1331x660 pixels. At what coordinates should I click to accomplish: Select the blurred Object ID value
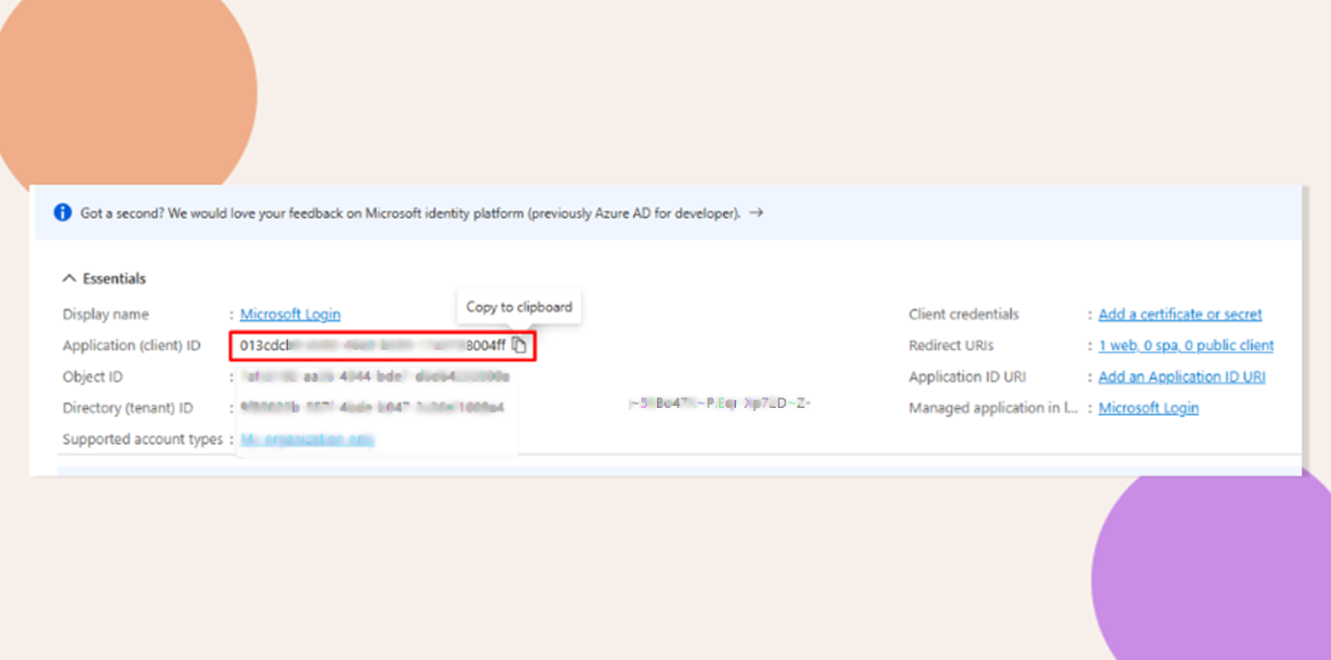(375, 377)
